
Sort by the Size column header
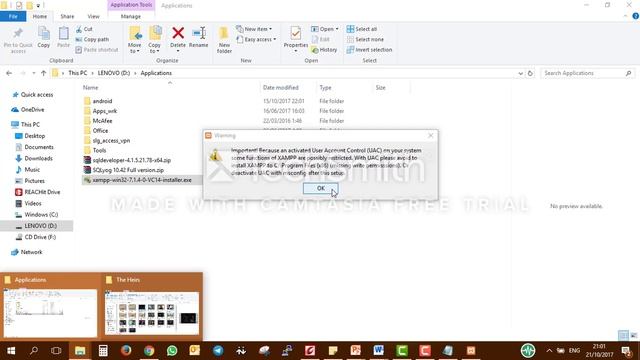(380, 87)
